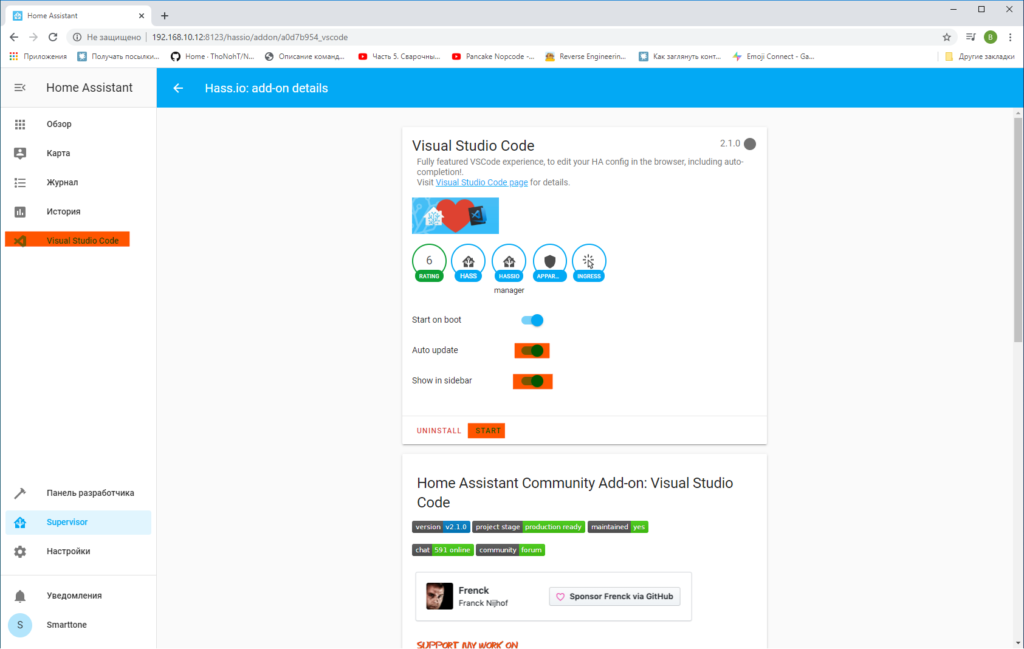Open Reverse Engineering bookmark
Screen dimensions: 1024x649
pyautogui.click(x=585, y=56)
